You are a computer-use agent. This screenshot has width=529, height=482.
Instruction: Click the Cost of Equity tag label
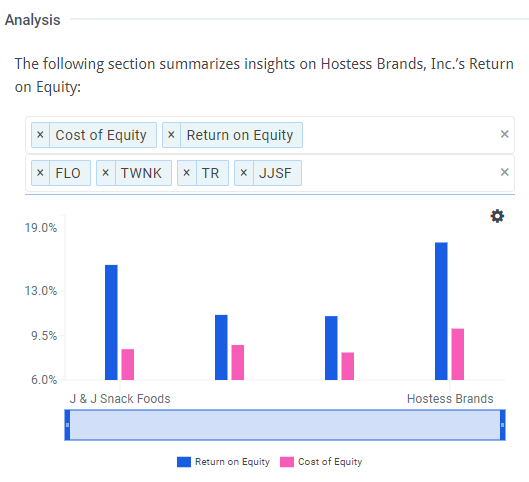[101, 135]
